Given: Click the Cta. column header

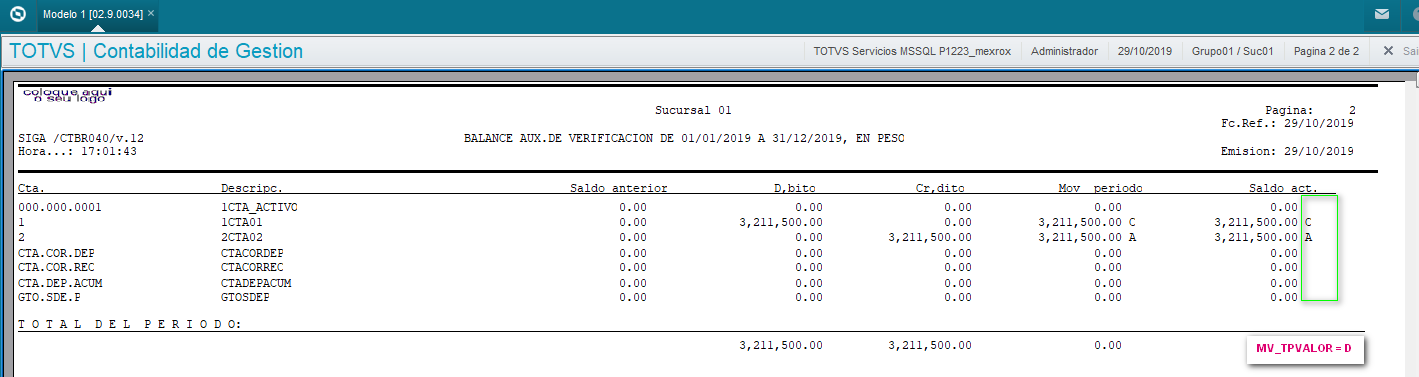Looking at the screenshot, I should (32, 188).
